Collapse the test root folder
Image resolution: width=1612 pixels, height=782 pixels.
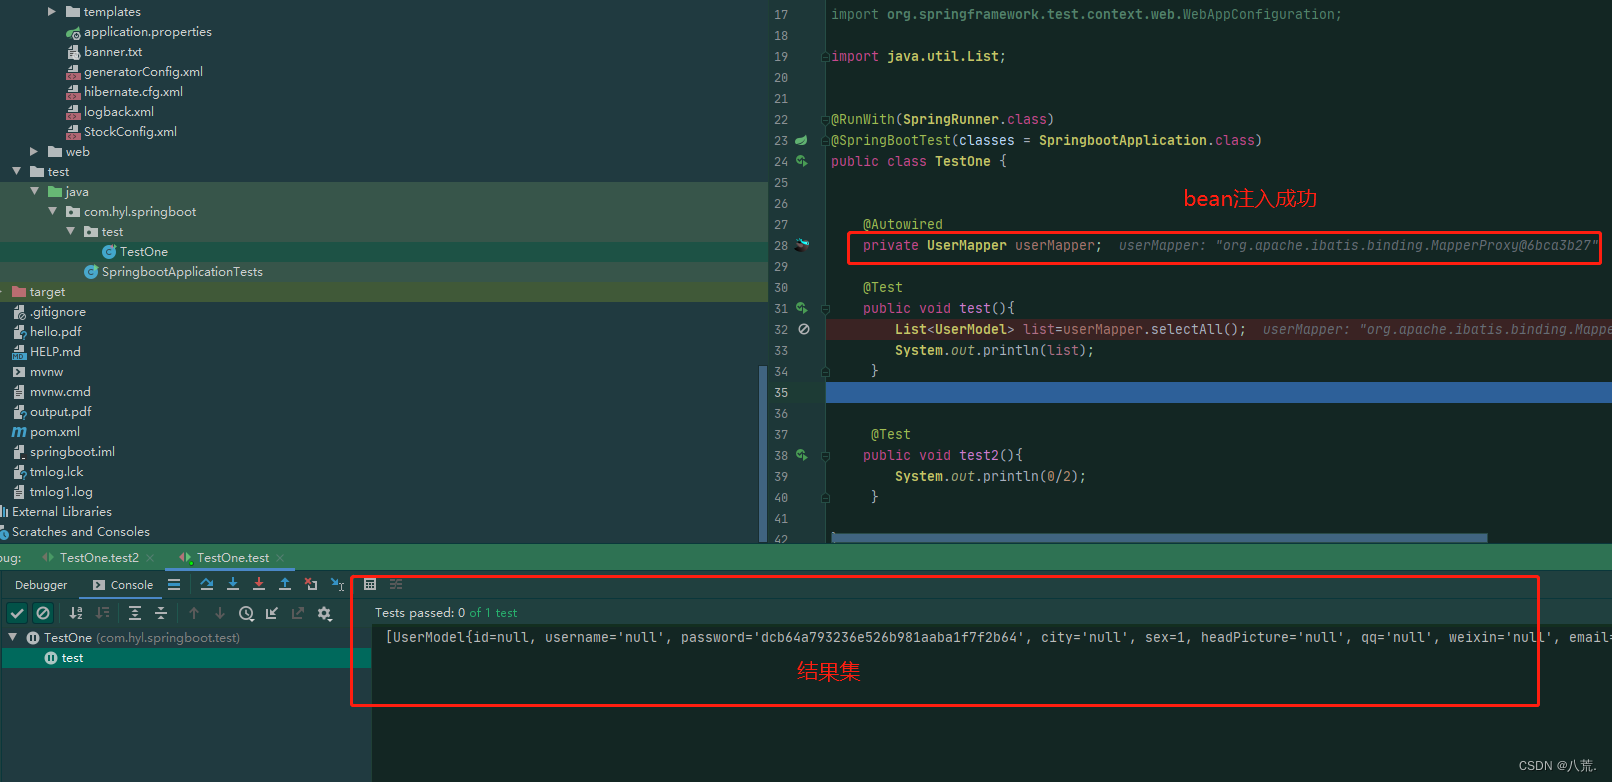(x=16, y=172)
